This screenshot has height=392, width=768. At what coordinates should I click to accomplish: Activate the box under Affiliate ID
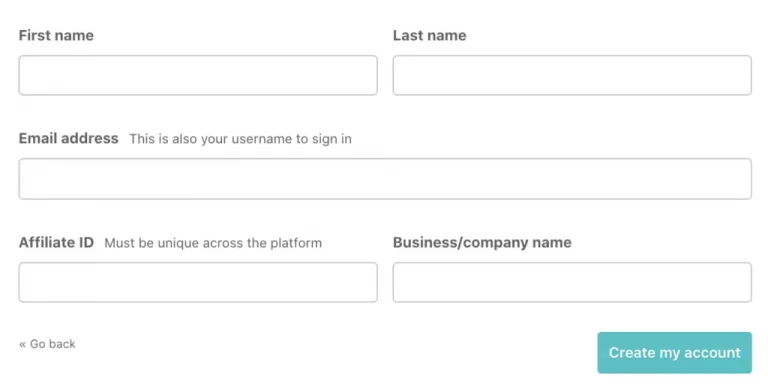pyautogui.click(x=198, y=282)
